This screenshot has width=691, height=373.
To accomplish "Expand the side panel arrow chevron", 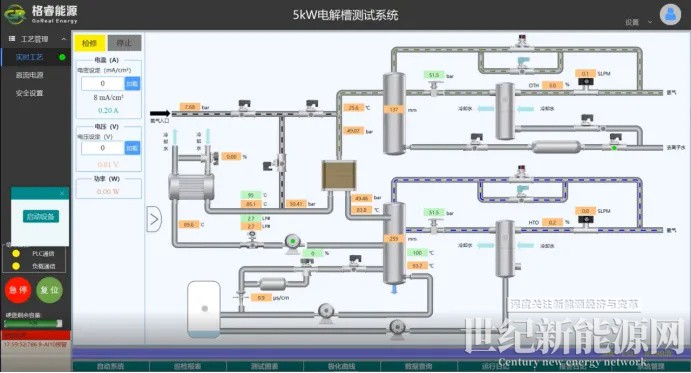I will [x=154, y=219].
